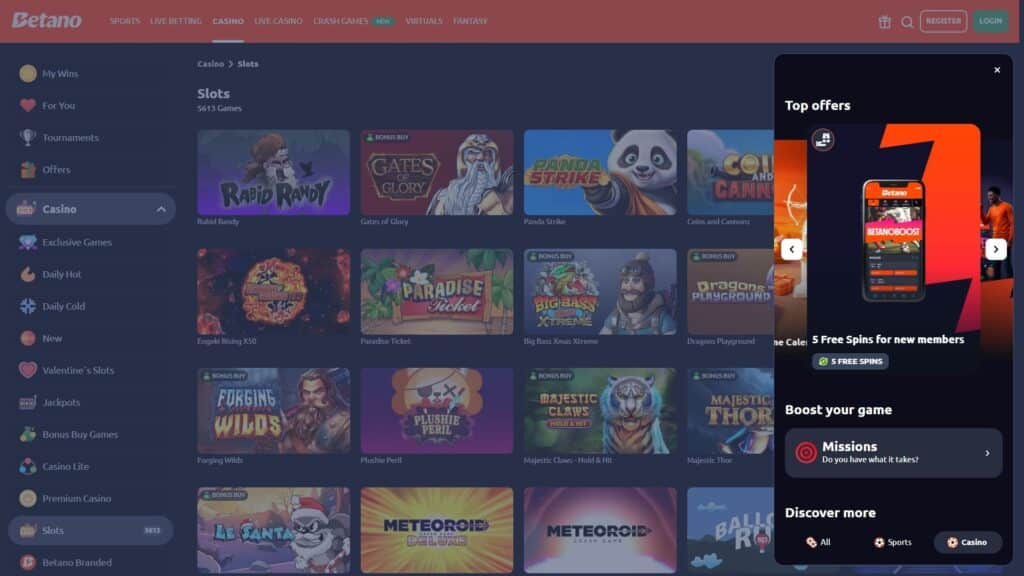Click the search magnifier in the top bar
Viewport: 1024px width, 576px height.
pyautogui.click(x=907, y=20)
